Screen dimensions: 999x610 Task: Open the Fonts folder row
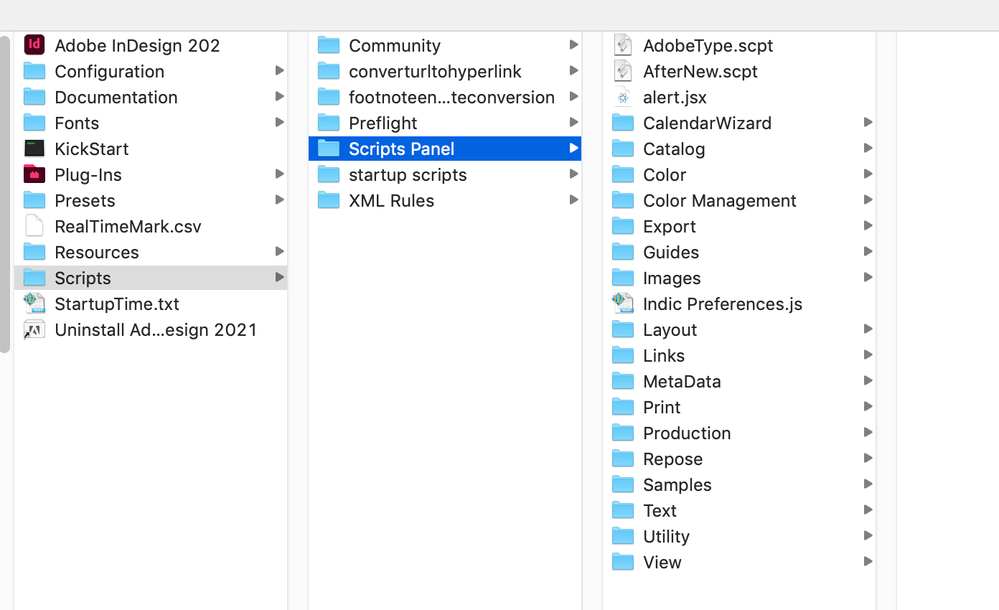[150, 122]
